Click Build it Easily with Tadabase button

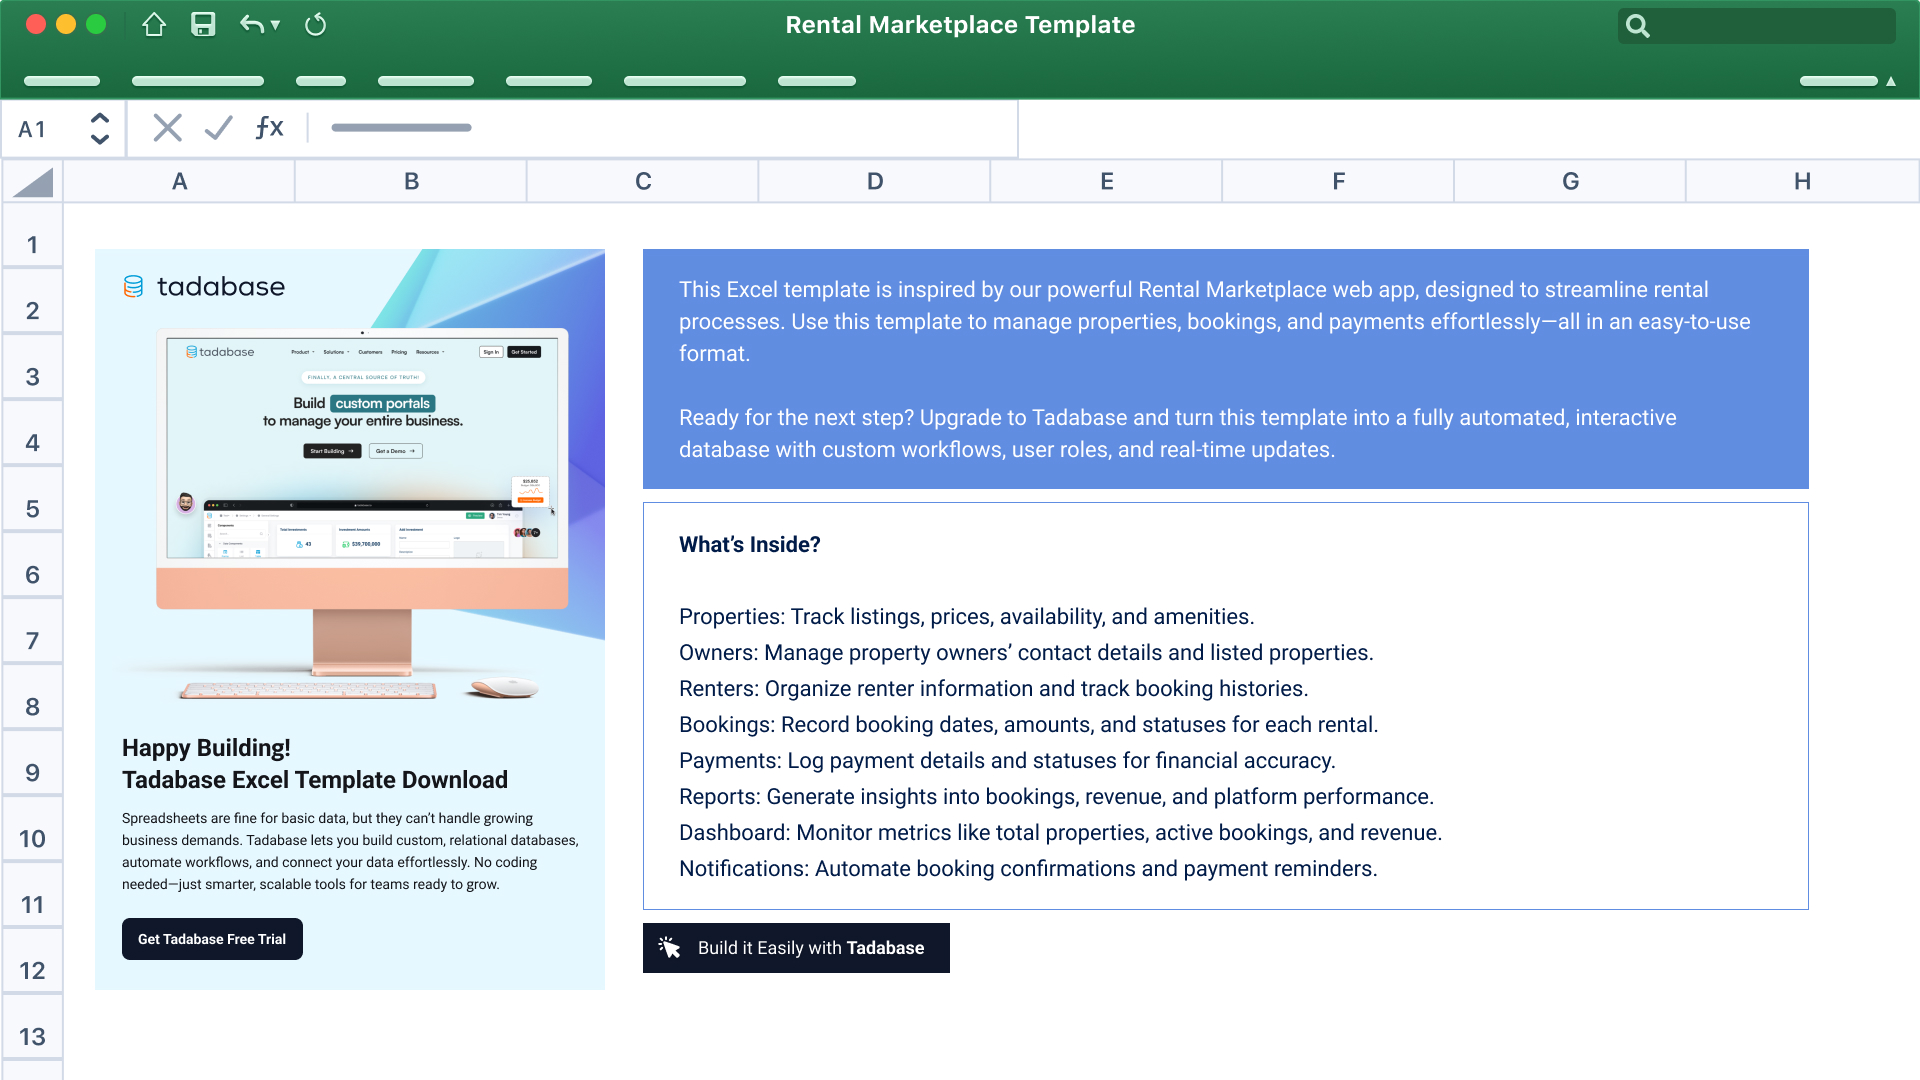[x=796, y=948]
